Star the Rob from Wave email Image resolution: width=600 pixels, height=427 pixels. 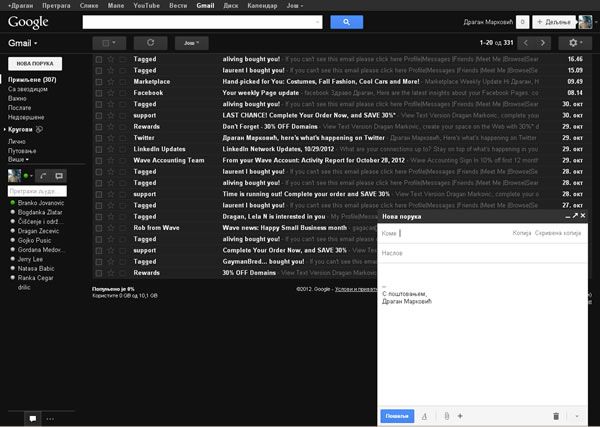coord(111,228)
